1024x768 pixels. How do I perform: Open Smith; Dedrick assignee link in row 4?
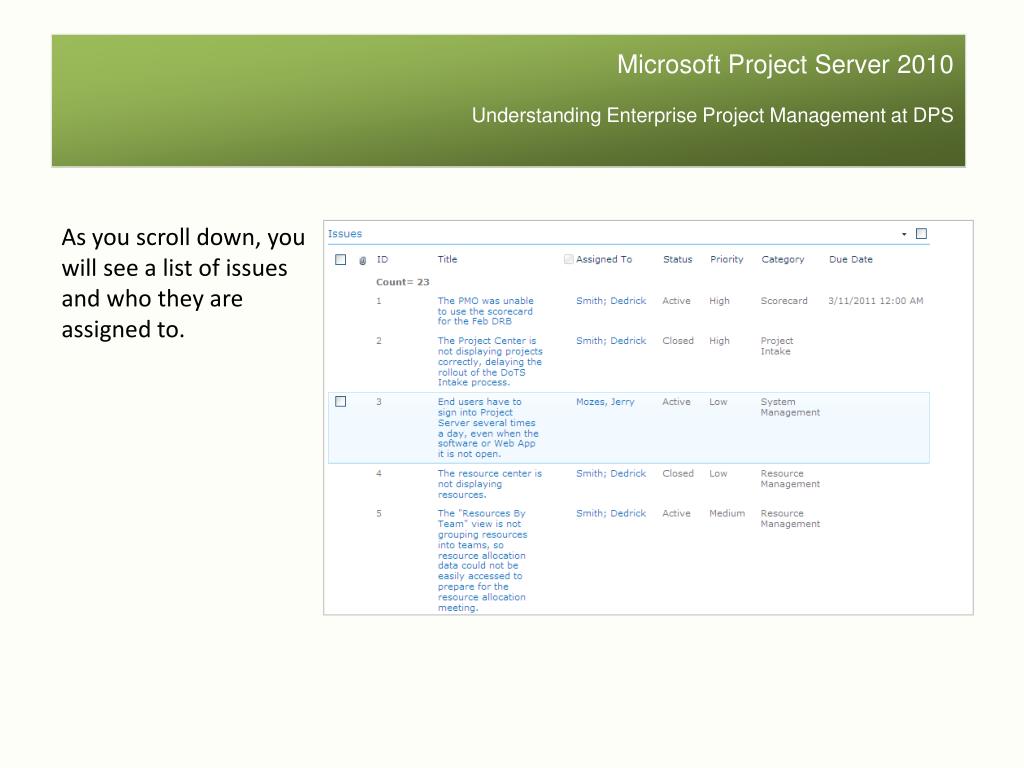[x=611, y=473]
